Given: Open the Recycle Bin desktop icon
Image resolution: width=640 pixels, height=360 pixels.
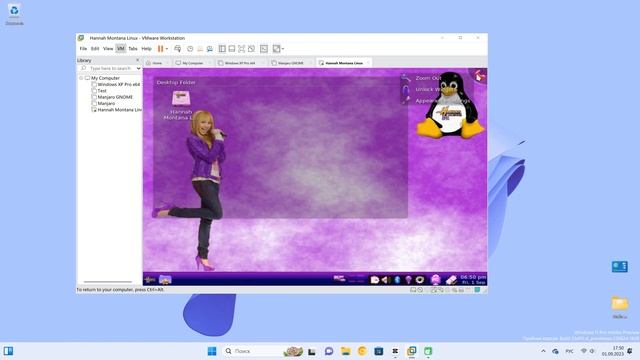Looking at the screenshot, I should (x=14, y=14).
